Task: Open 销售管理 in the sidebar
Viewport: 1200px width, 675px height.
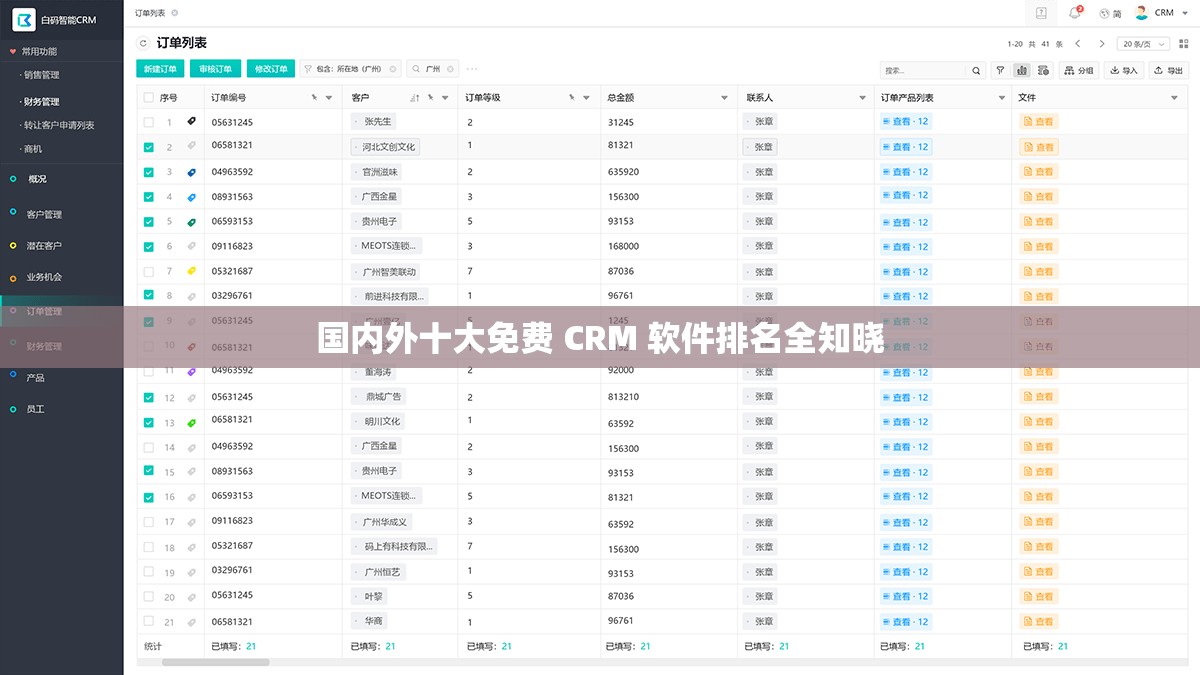Action: [42, 75]
